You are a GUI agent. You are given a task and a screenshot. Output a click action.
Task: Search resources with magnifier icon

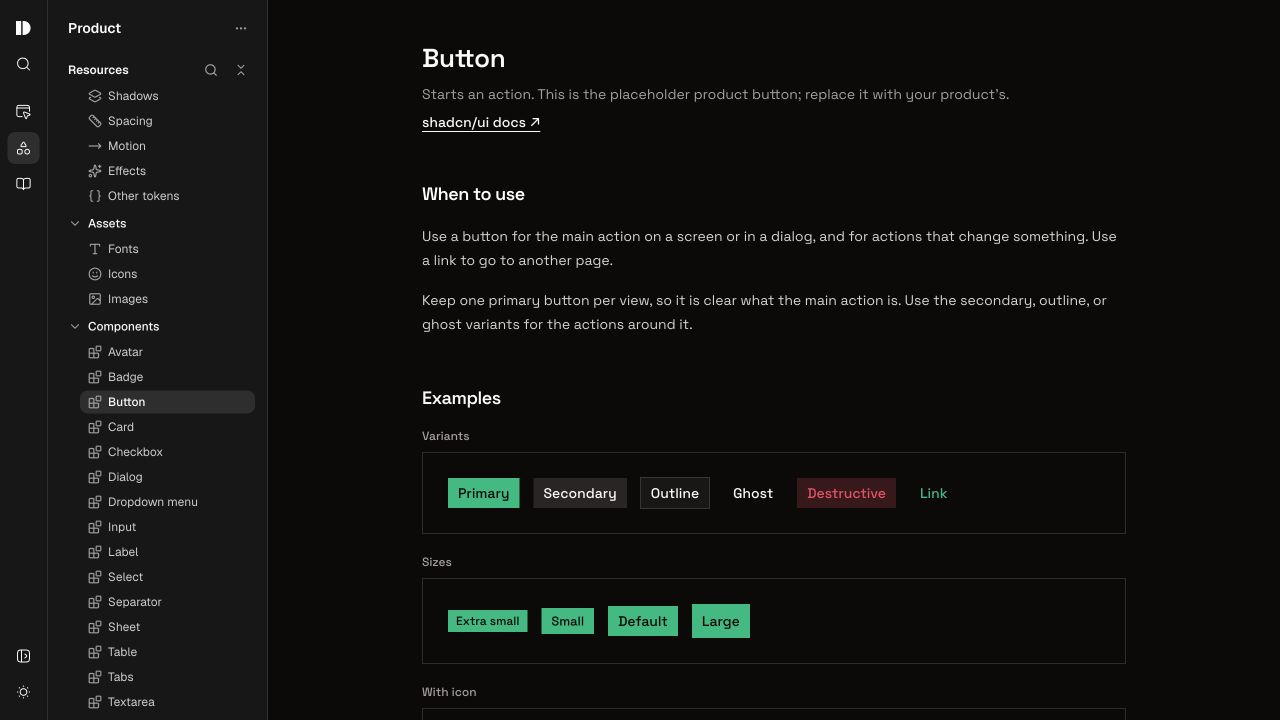click(x=211, y=70)
